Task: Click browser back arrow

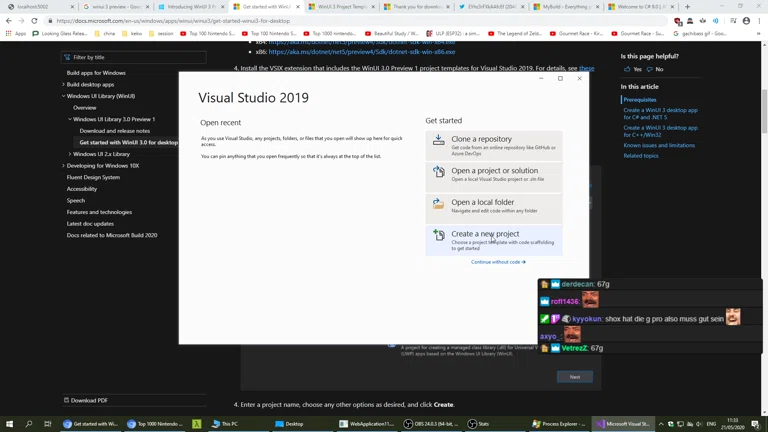Action: (9, 21)
